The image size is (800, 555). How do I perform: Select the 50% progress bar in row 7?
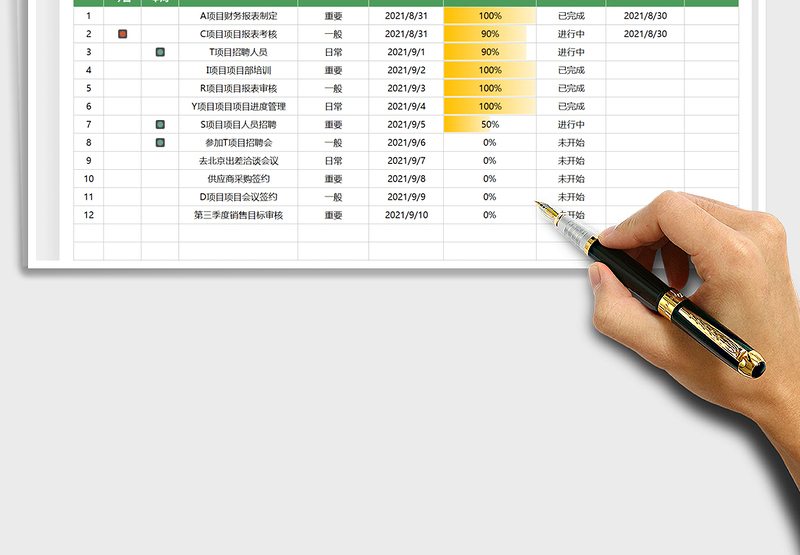coord(489,125)
